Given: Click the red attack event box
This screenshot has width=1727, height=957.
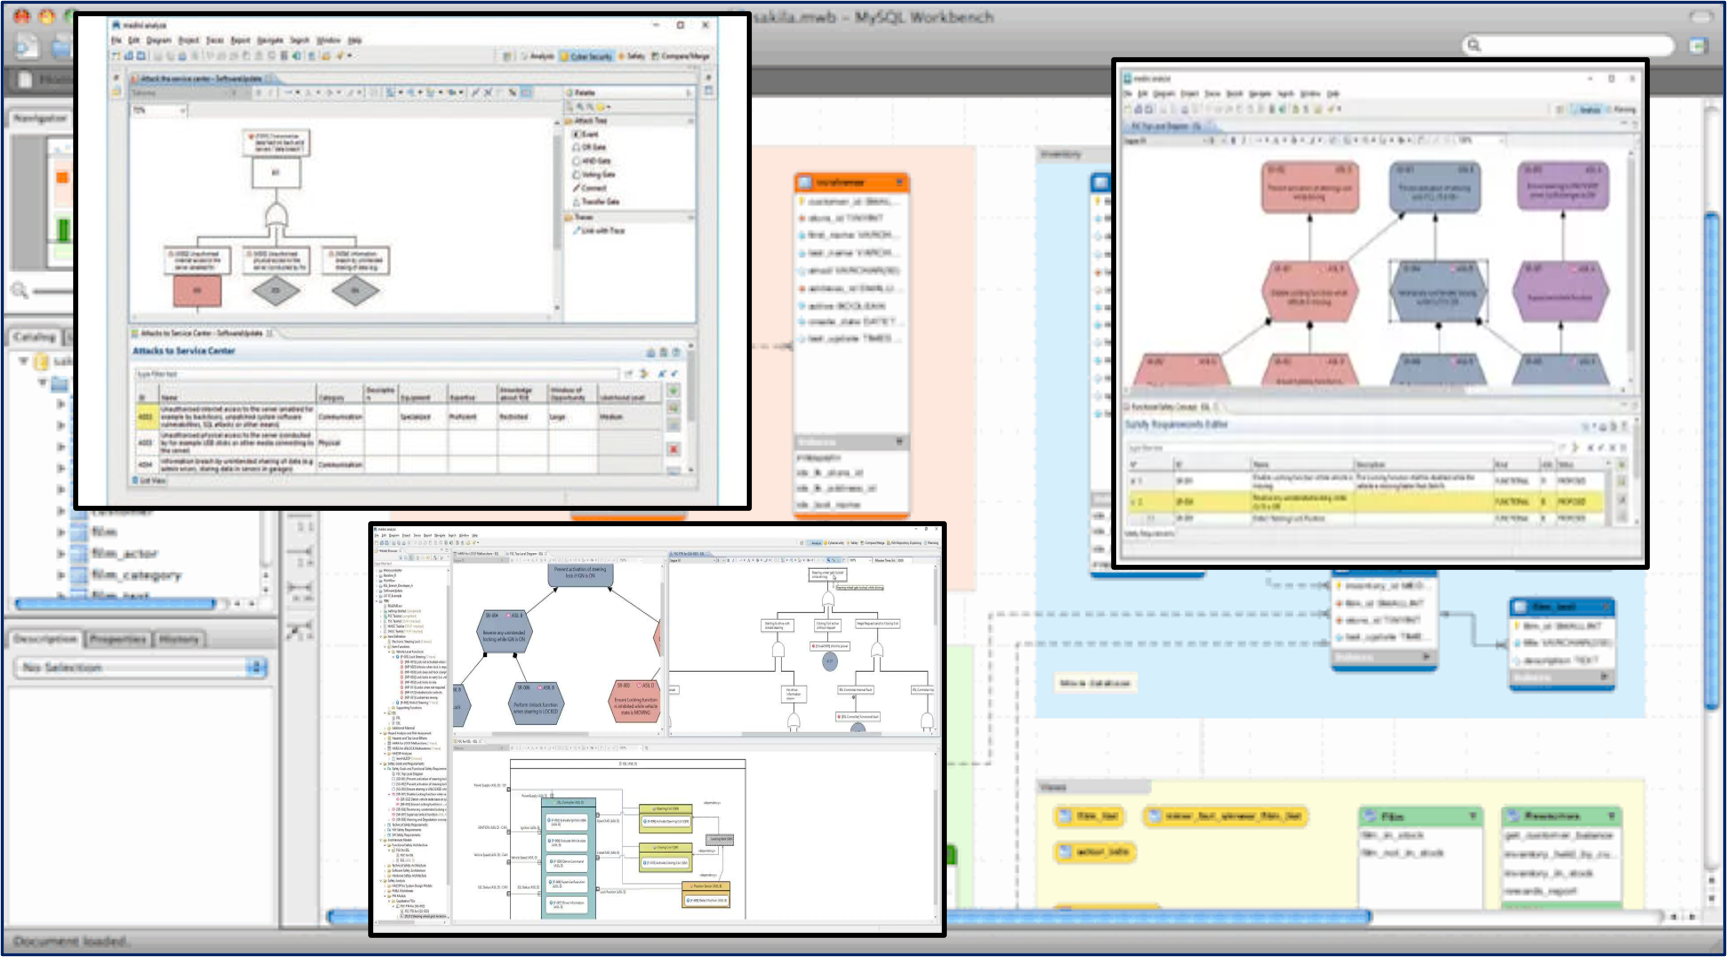Looking at the screenshot, I should coord(197,291).
